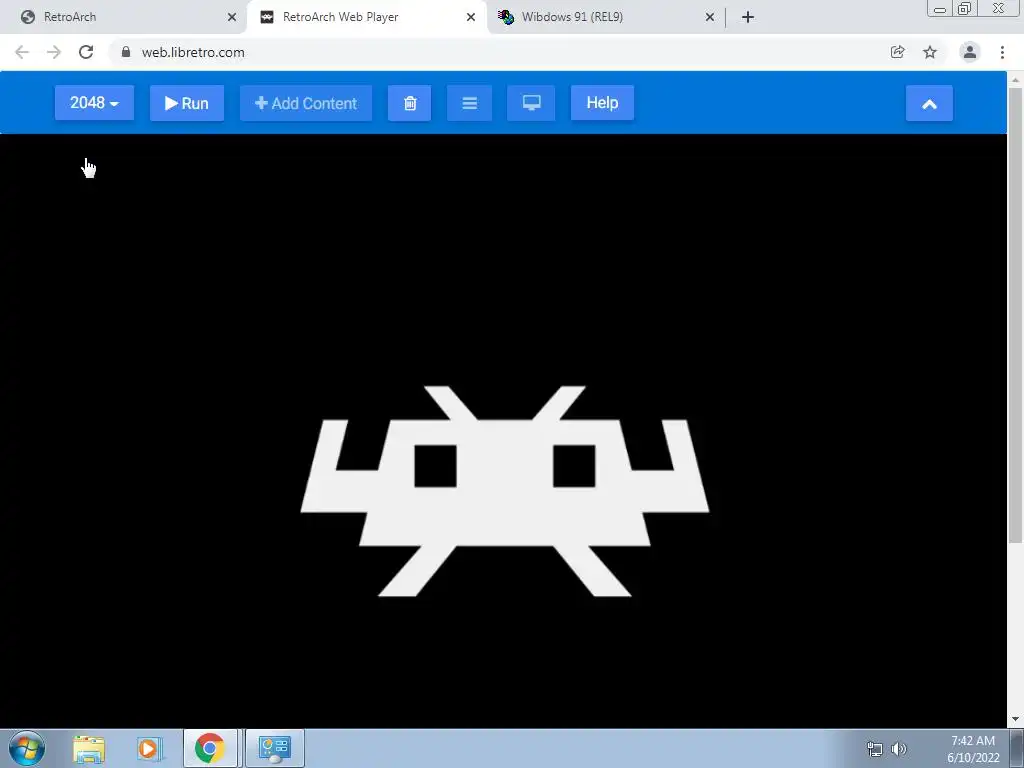This screenshot has width=1024, height=768.
Task: Click the Wibdows 91 tab favicon
Action: (x=505, y=17)
